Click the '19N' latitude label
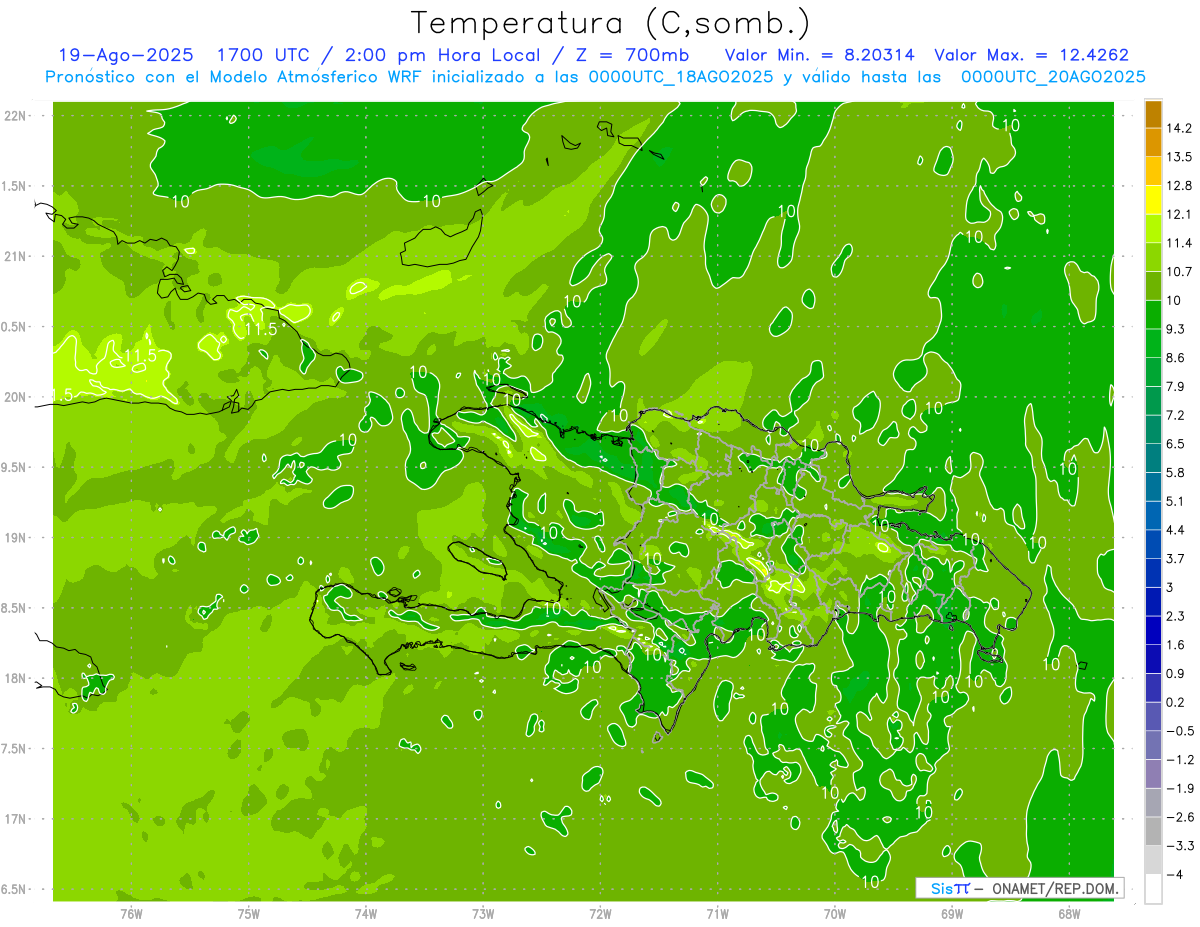1200x927 pixels. point(15,538)
